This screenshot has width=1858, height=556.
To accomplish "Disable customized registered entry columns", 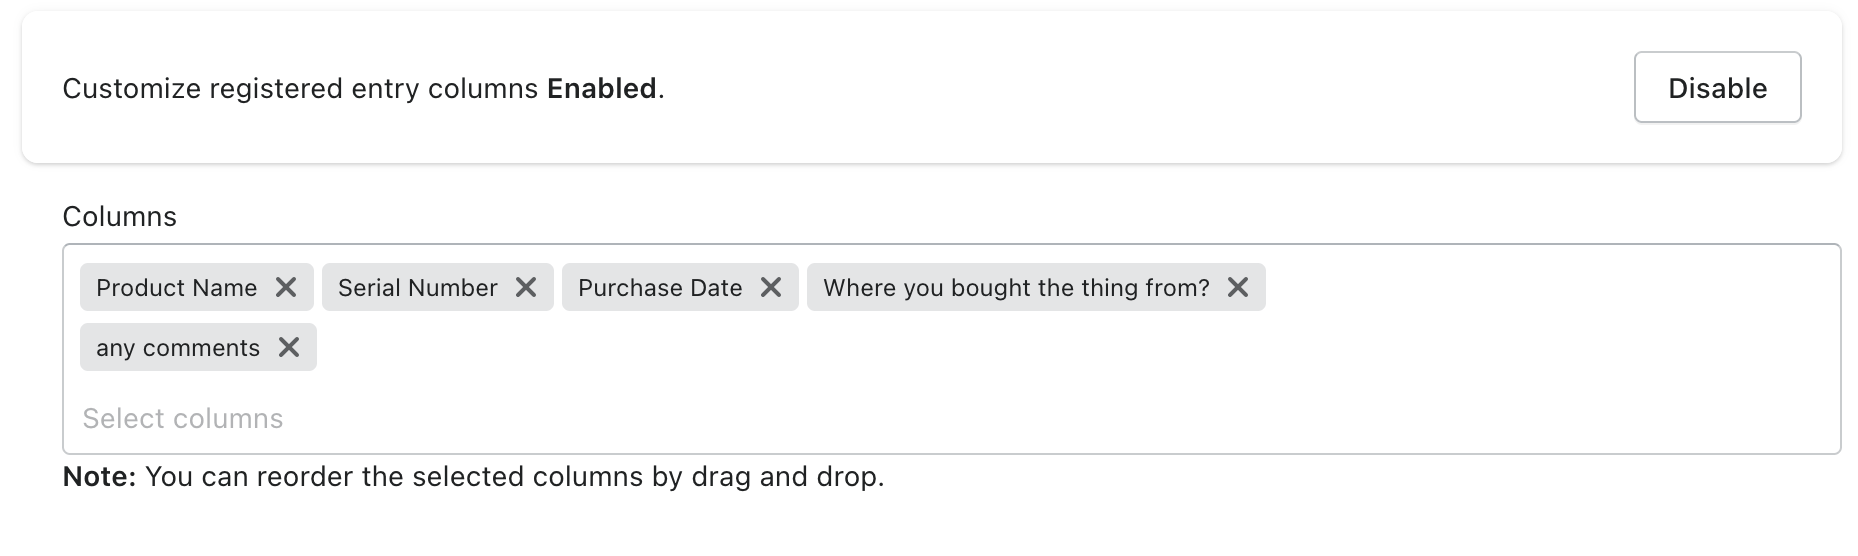I will click(1717, 88).
